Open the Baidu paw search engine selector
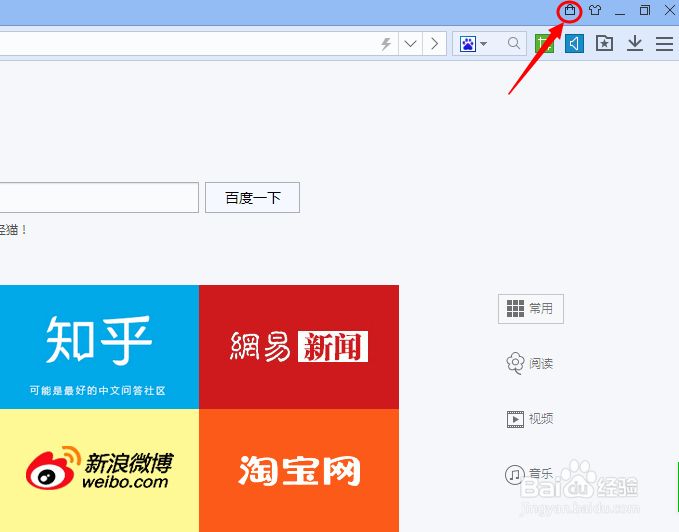The height and width of the screenshot is (532, 679). (x=474, y=44)
